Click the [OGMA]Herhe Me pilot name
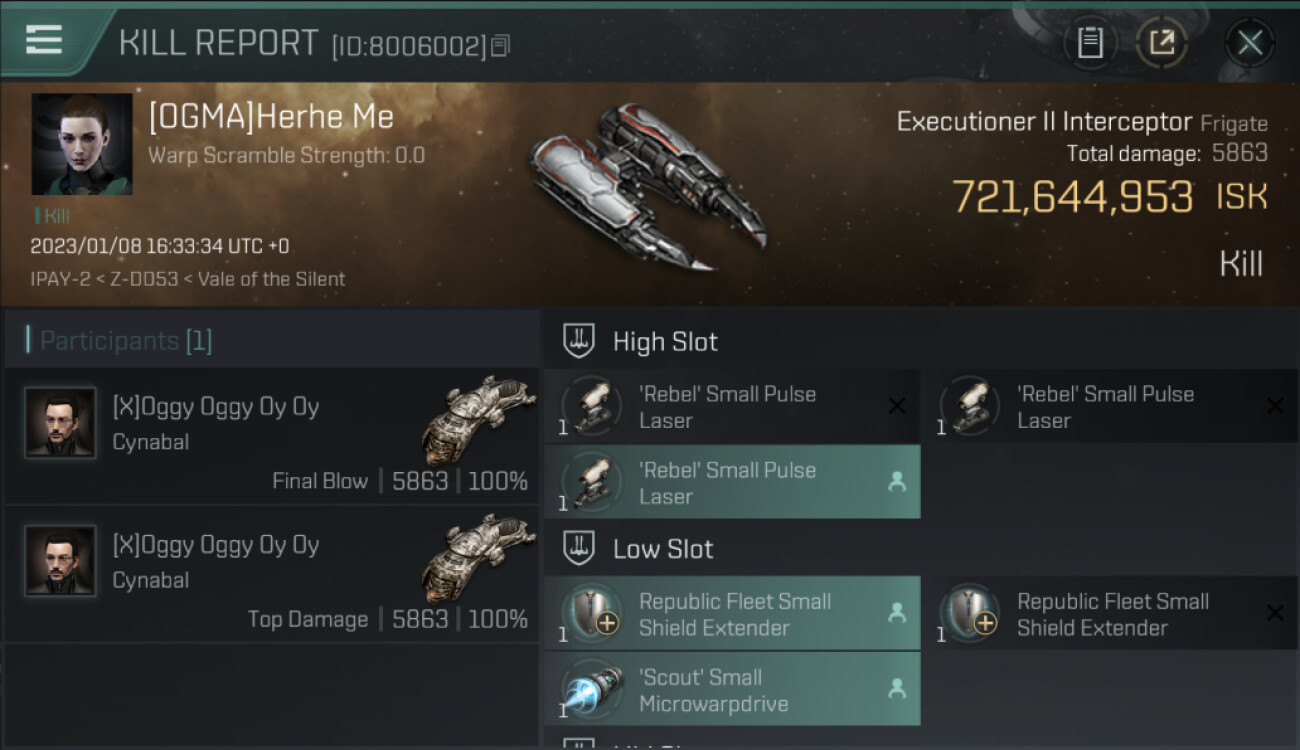The width and height of the screenshot is (1300, 750). [x=271, y=117]
